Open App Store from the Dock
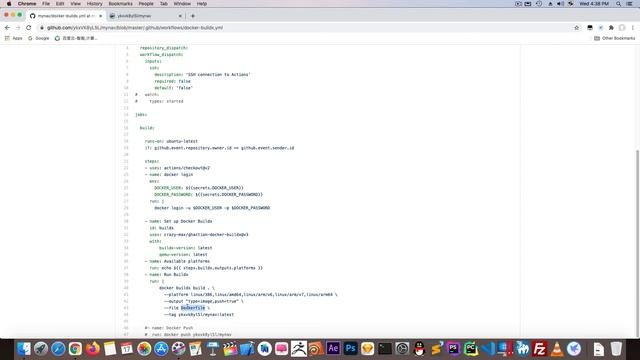640x360 pixels. tap(161, 349)
